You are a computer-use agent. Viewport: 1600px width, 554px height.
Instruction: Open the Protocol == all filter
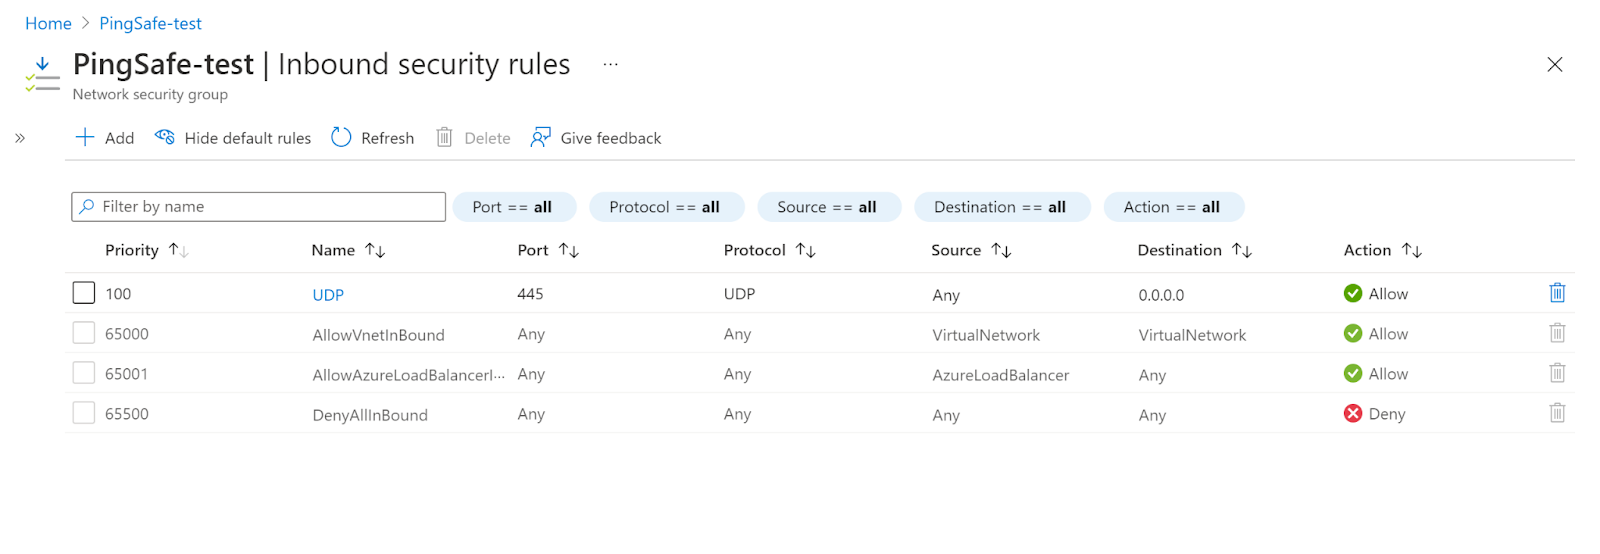click(x=666, y=207)
